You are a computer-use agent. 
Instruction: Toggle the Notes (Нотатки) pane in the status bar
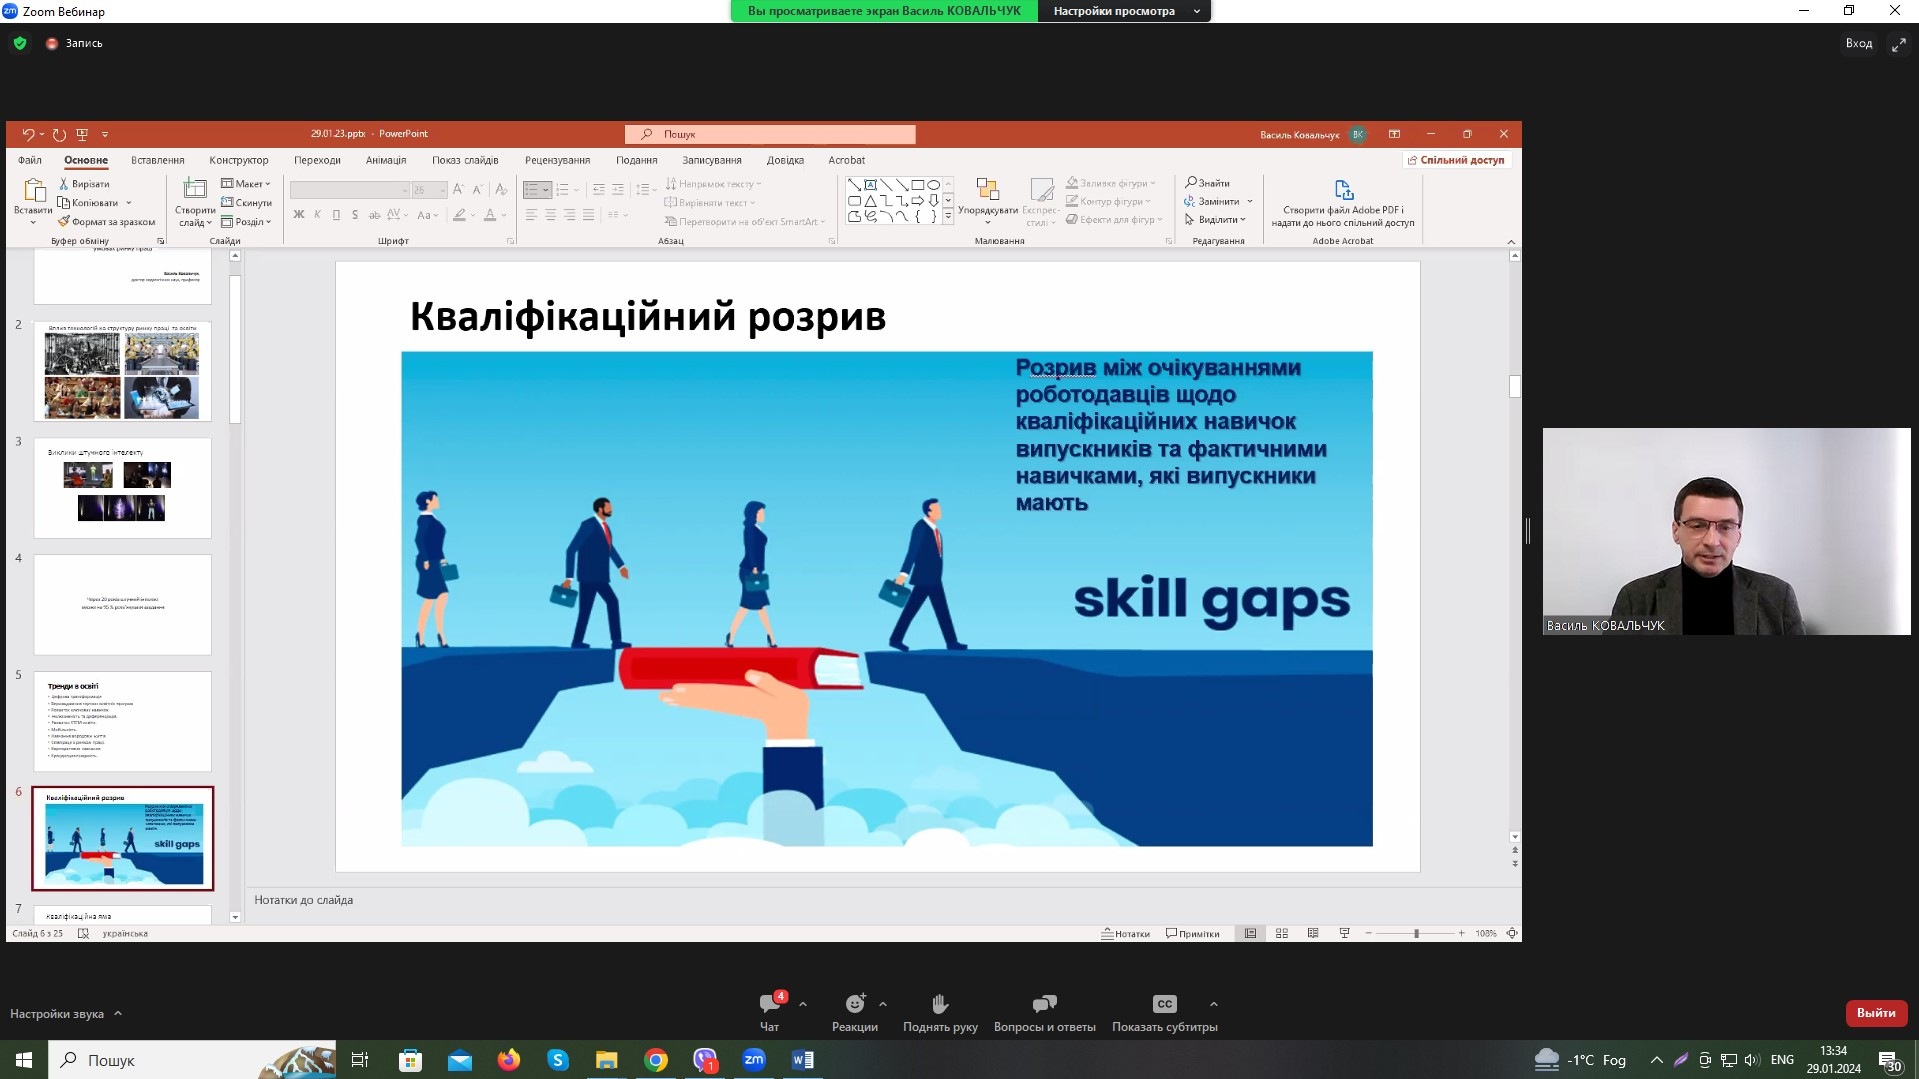tap(1126, 933)
